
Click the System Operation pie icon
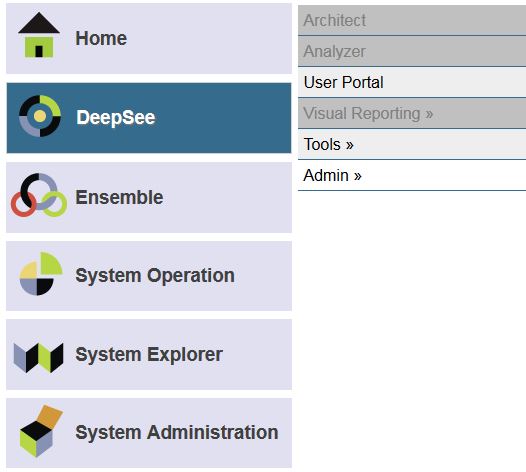point(41,273)
